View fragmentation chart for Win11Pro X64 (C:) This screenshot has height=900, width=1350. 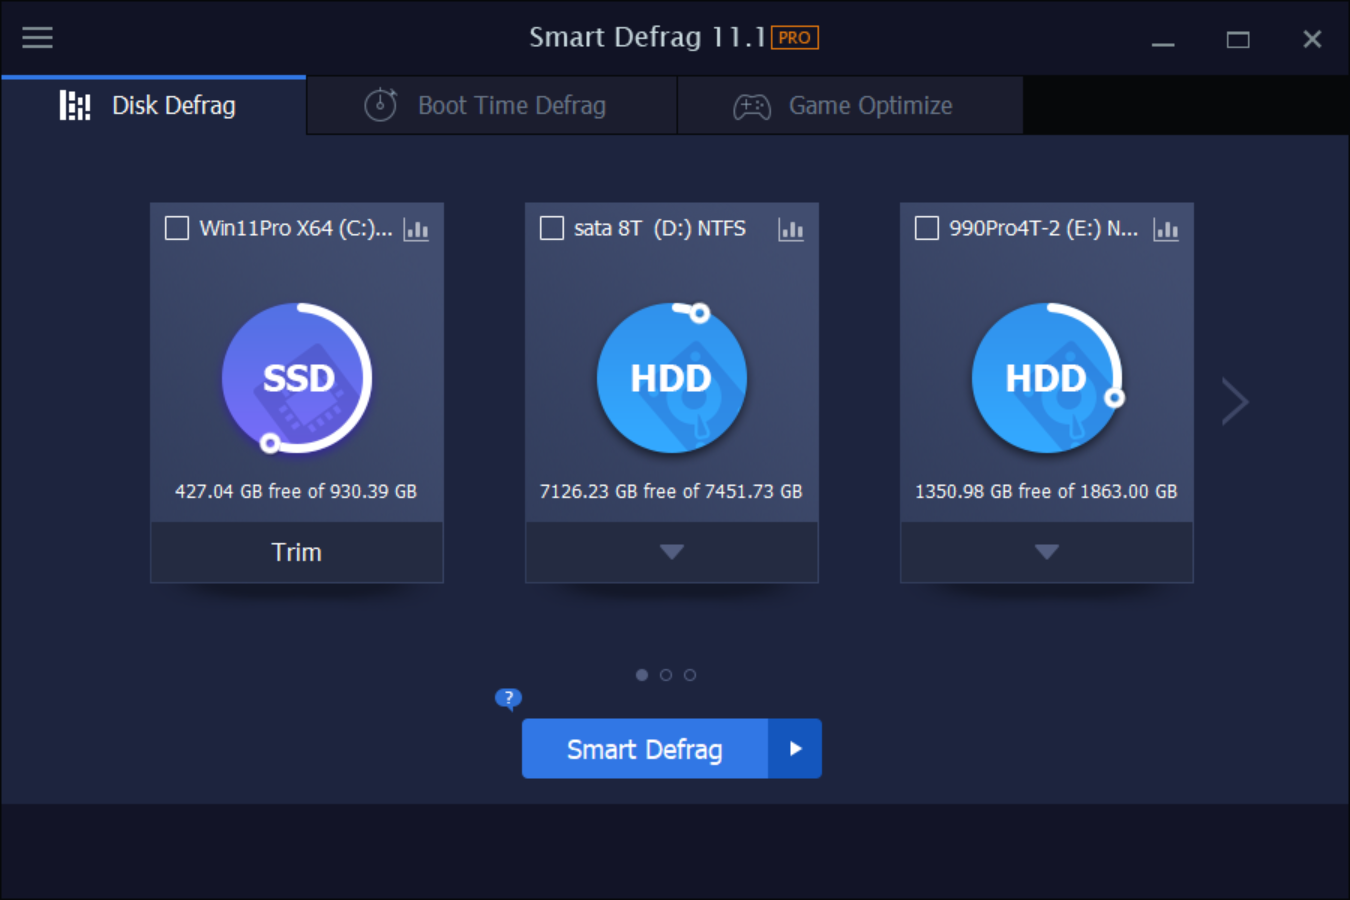click(416, 229)
